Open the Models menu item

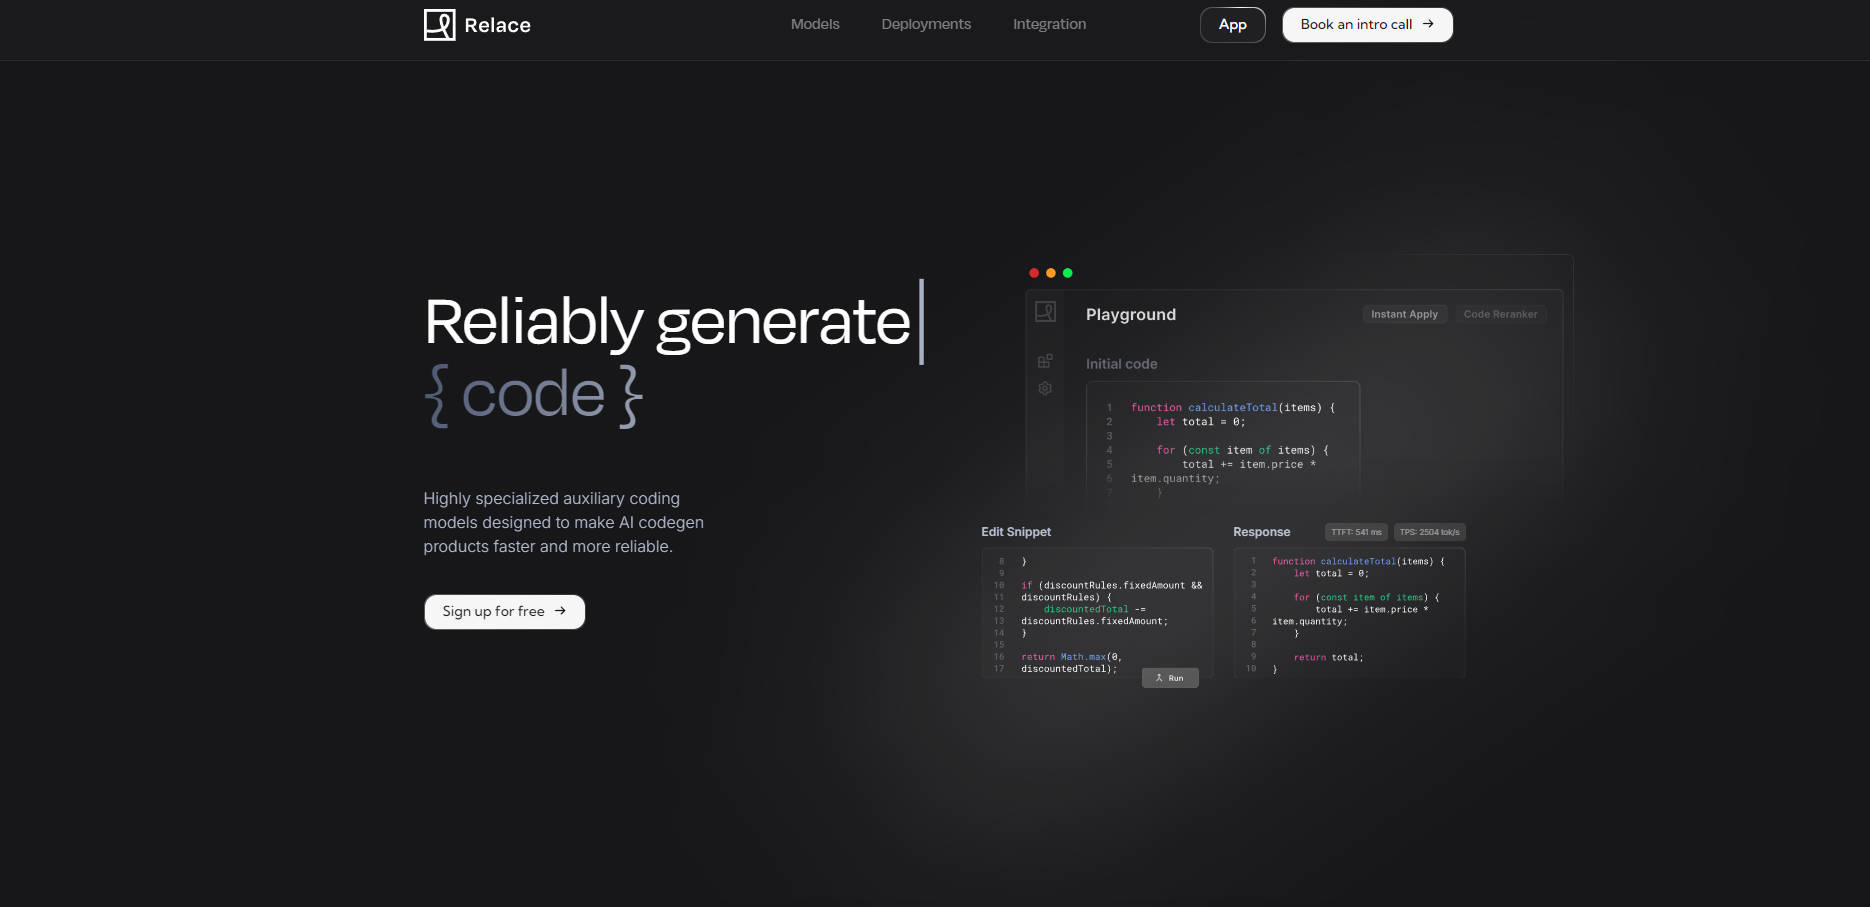815,24
